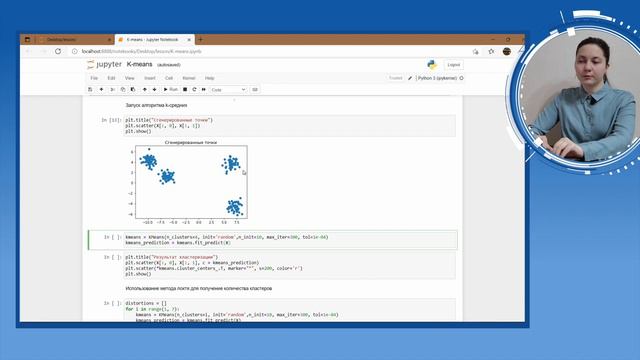Open the View menu
This screenshot has height=360, width=640.
[130, 78]
